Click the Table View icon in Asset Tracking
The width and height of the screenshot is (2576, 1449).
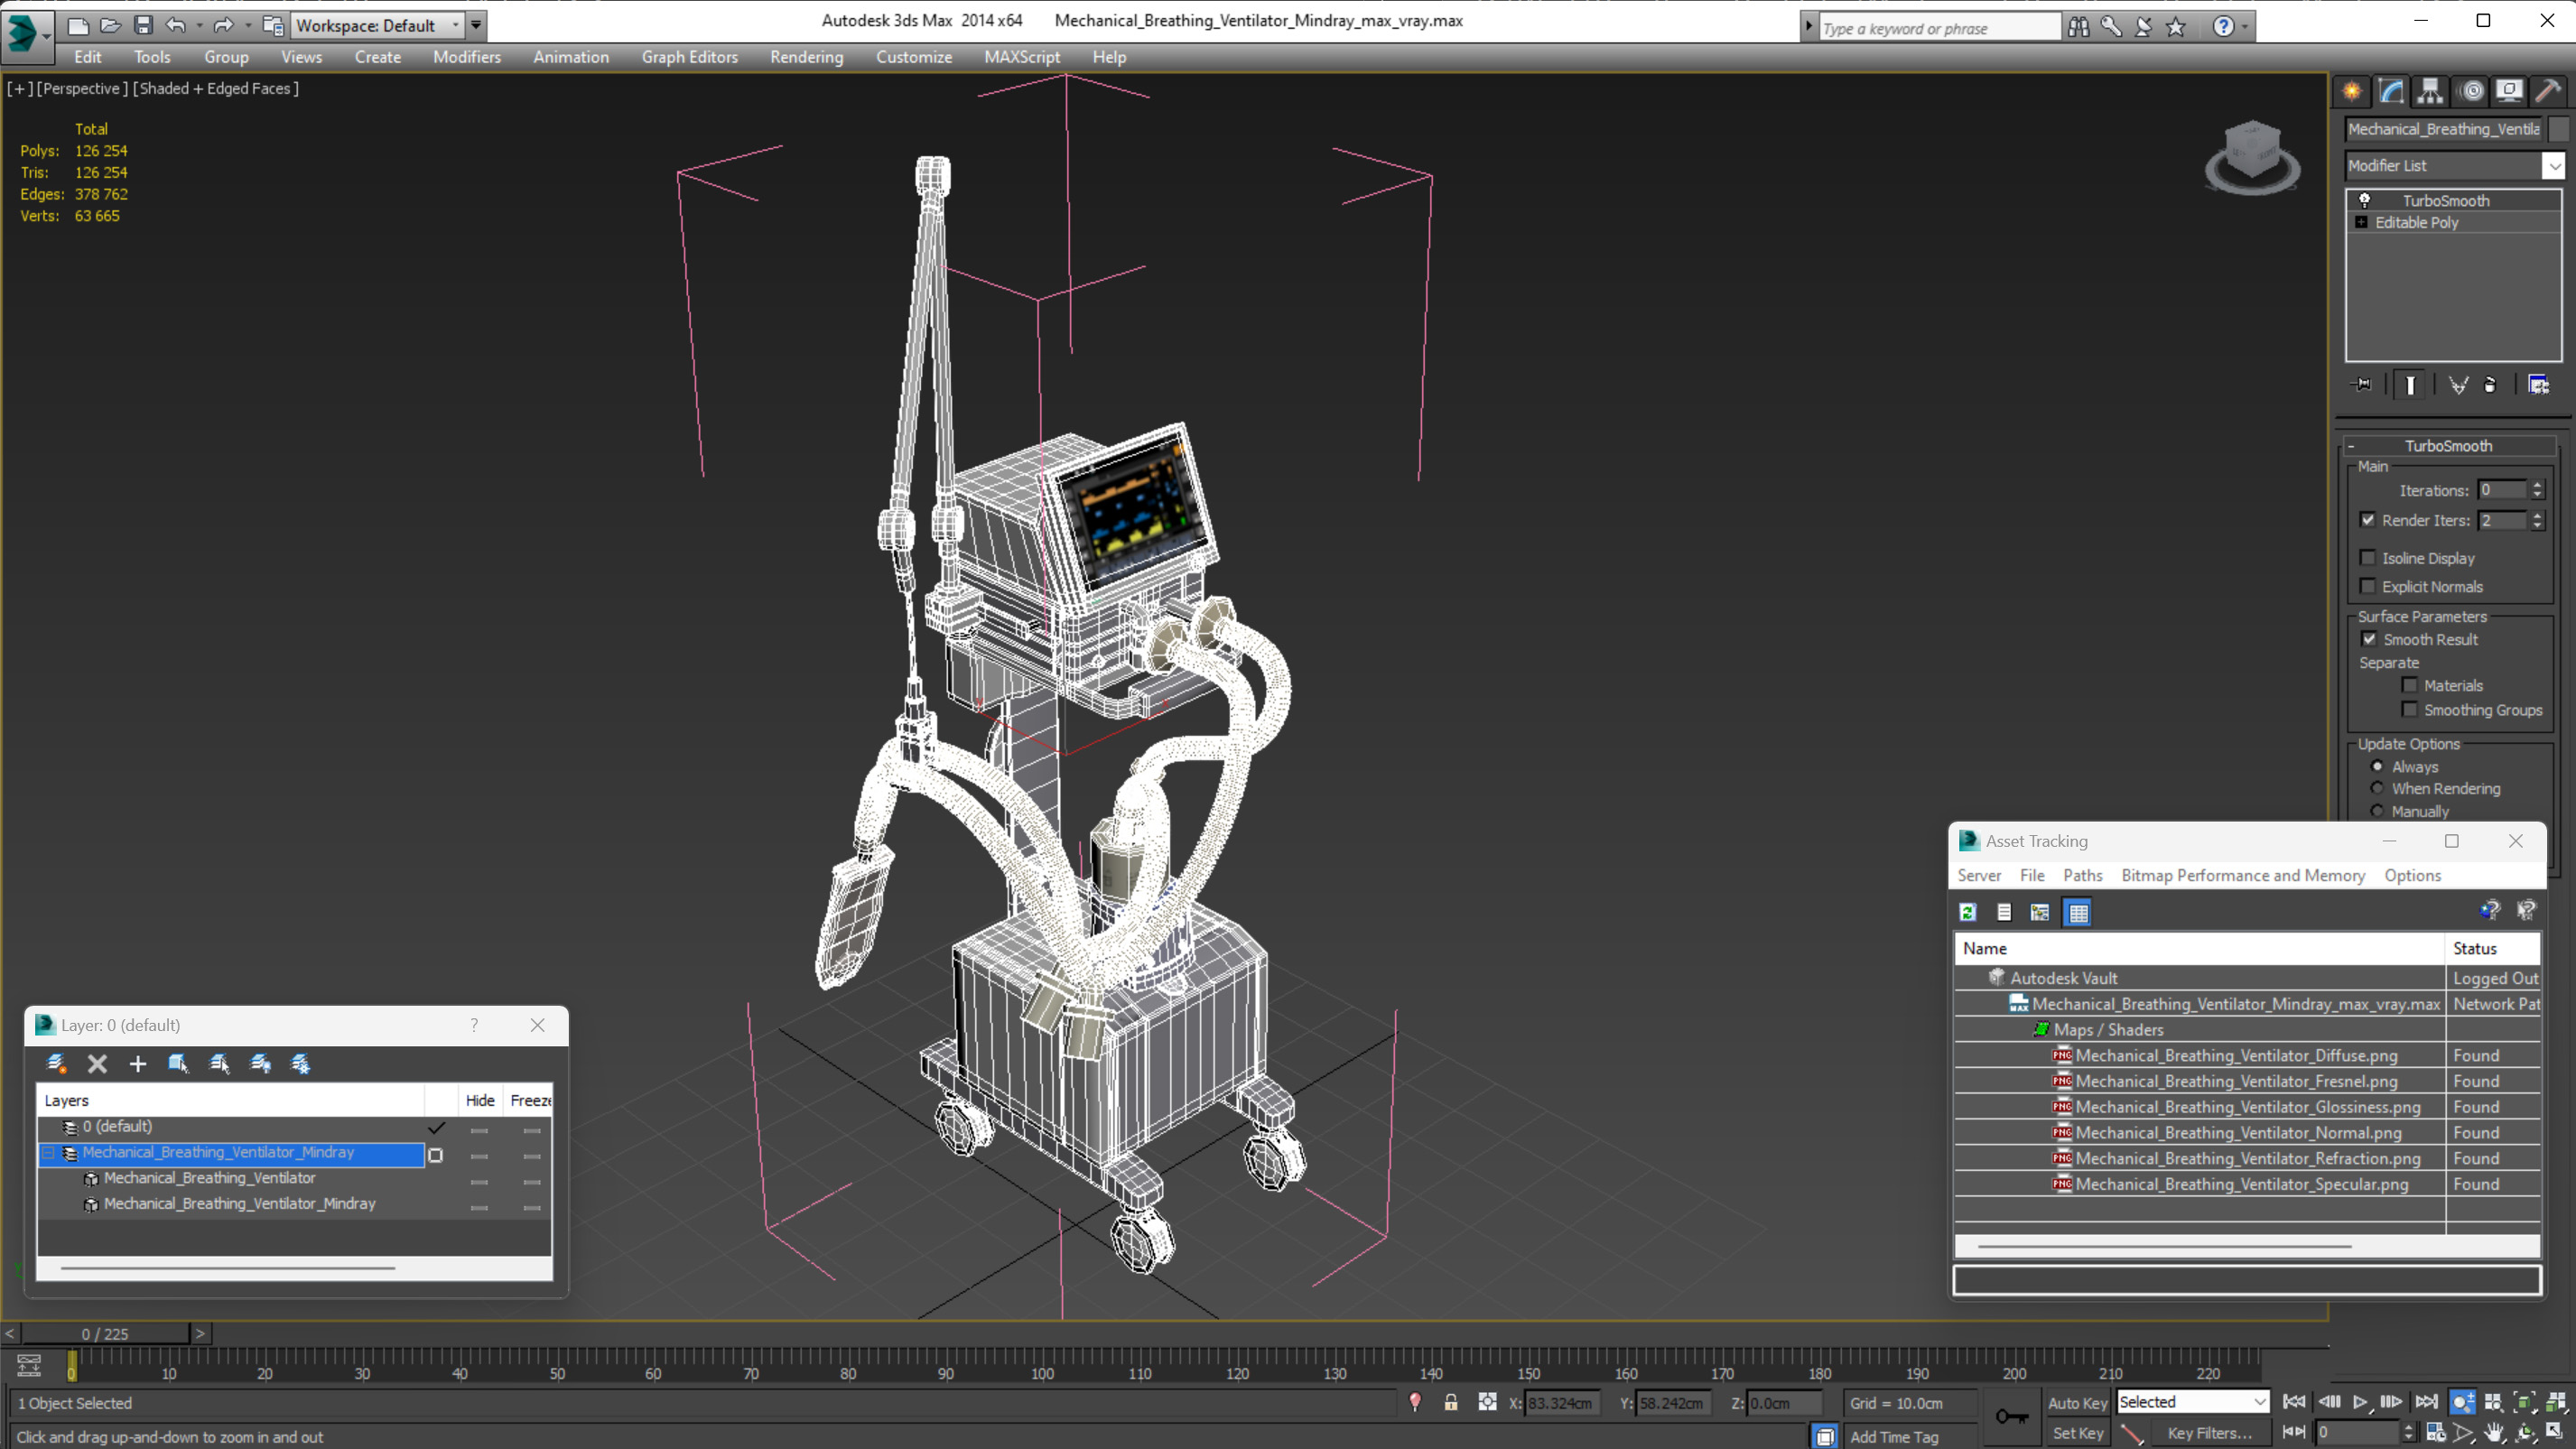tap(2078, 912)
